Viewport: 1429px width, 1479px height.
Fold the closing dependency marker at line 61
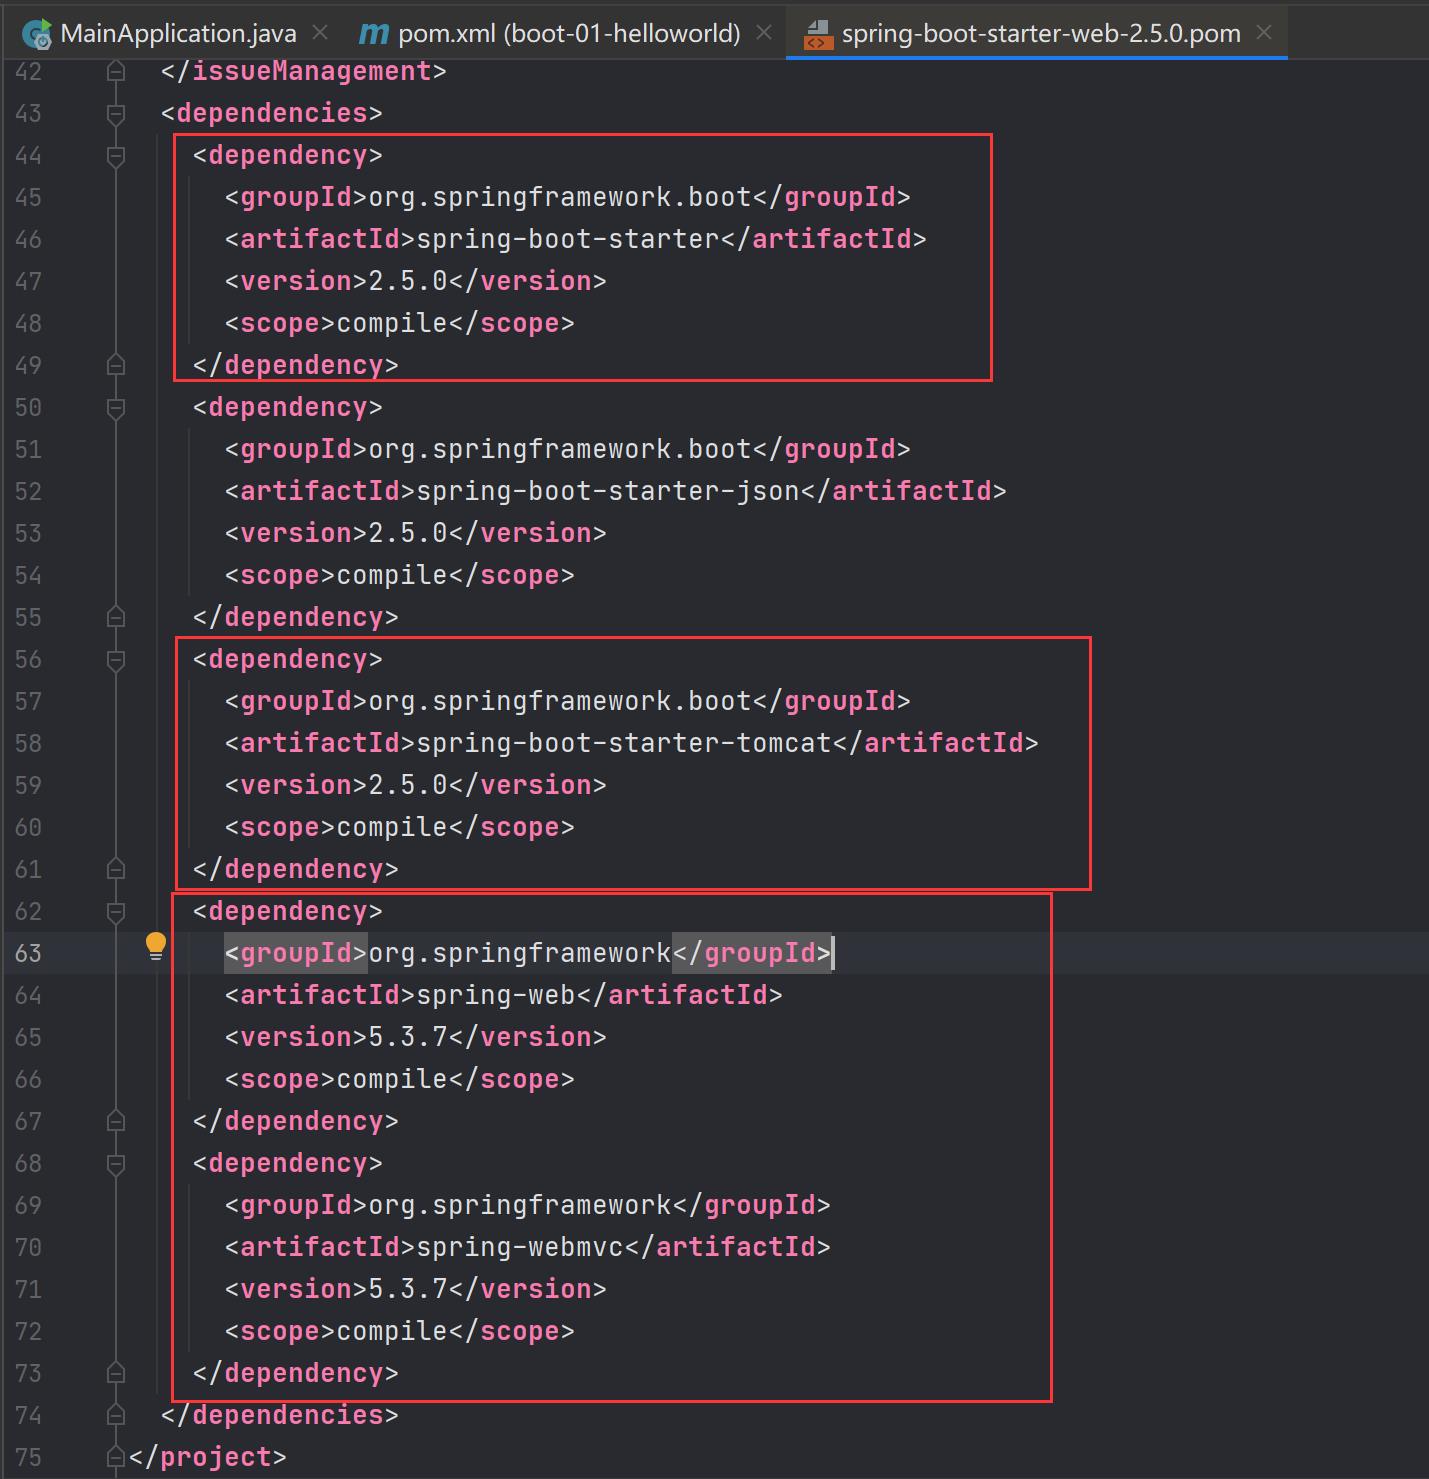(x=116, y=869)
